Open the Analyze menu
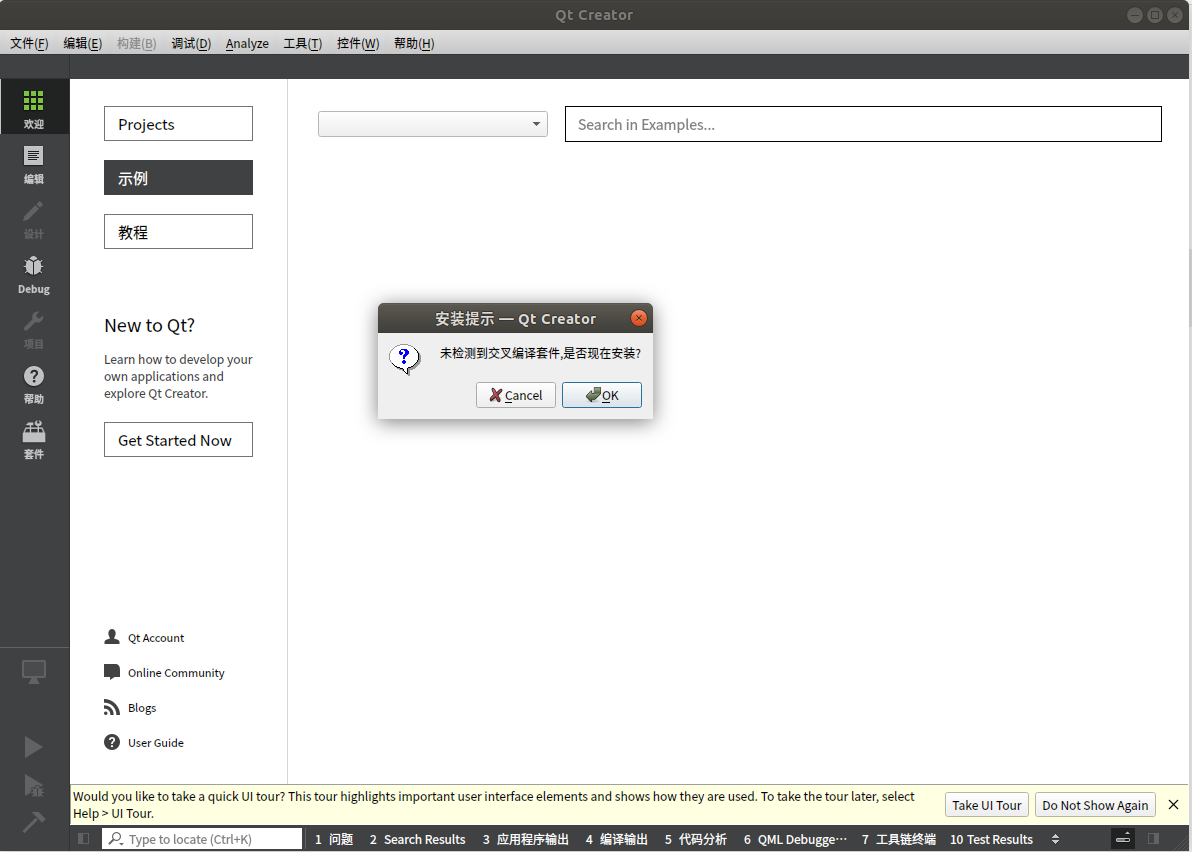Viewport: 1192px width, 852px height. coord(247,44)
